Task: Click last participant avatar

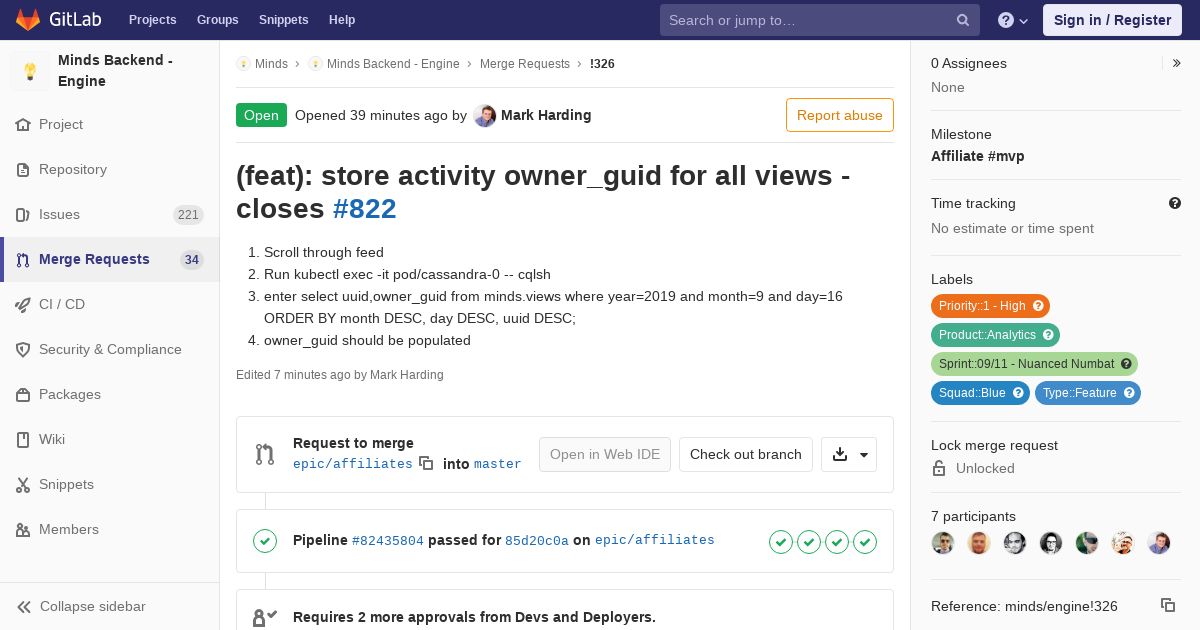Action: point(1159,543)
